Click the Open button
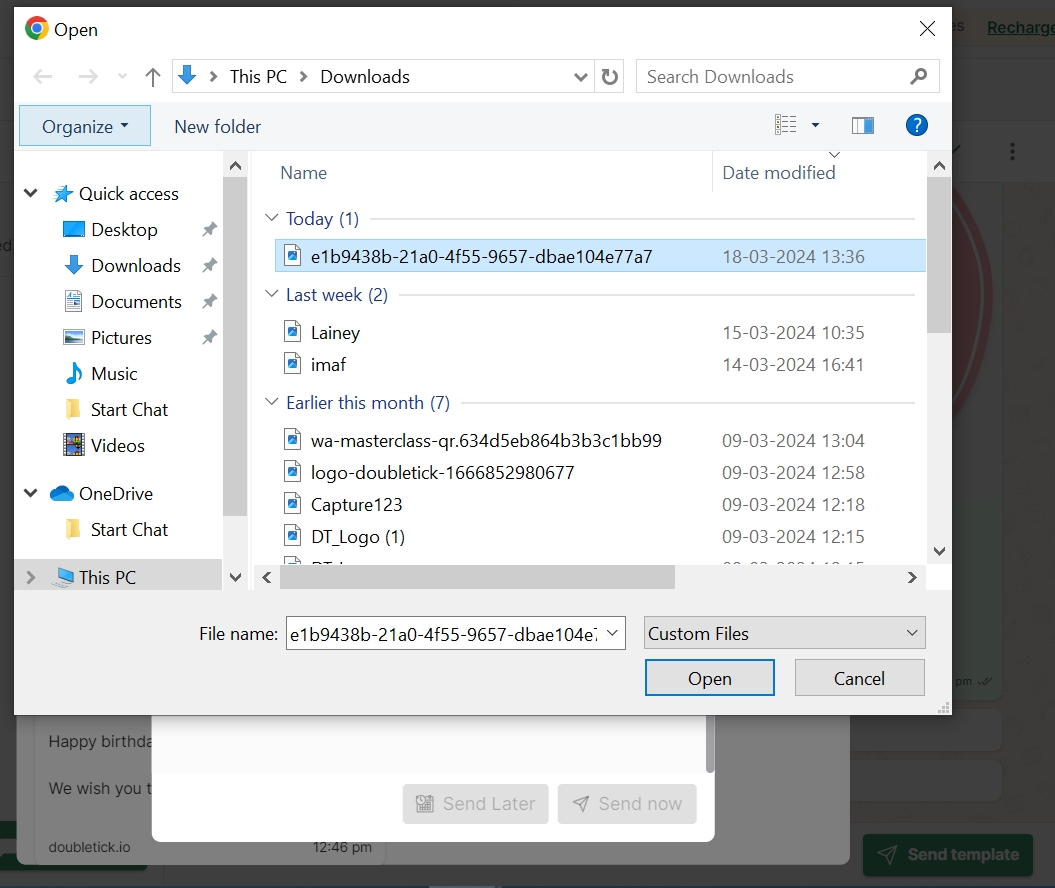 click(x=709, y=678)
